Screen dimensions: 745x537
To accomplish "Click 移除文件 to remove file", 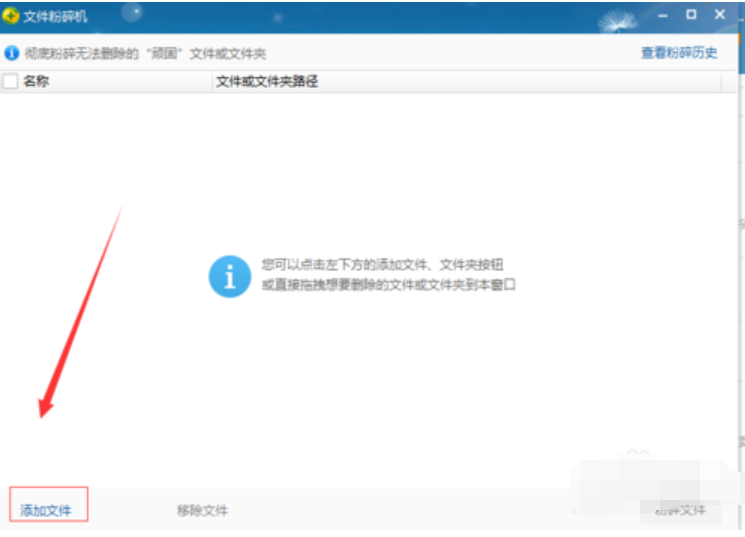I will 202,510.
